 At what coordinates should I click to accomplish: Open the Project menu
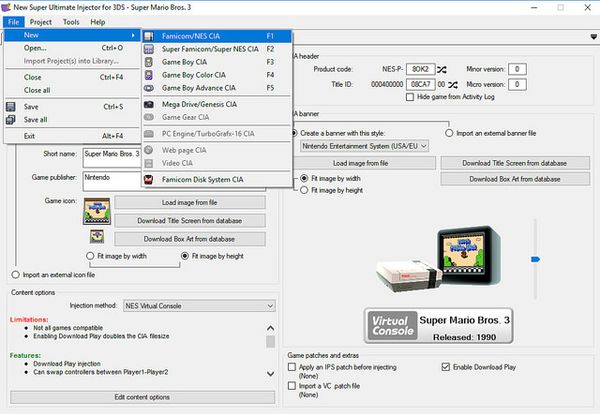(41, 22)
